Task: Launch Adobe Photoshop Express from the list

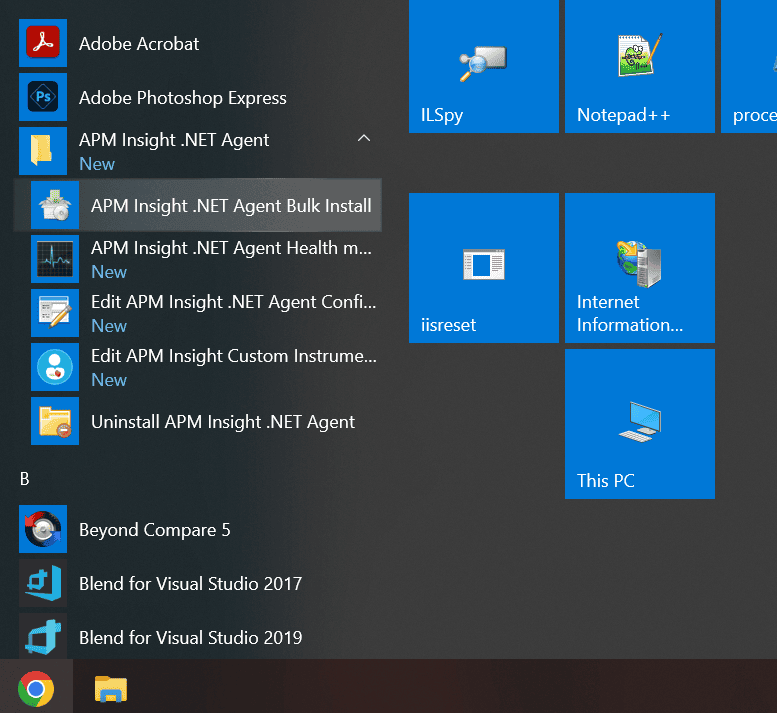Action: point(182,98)
